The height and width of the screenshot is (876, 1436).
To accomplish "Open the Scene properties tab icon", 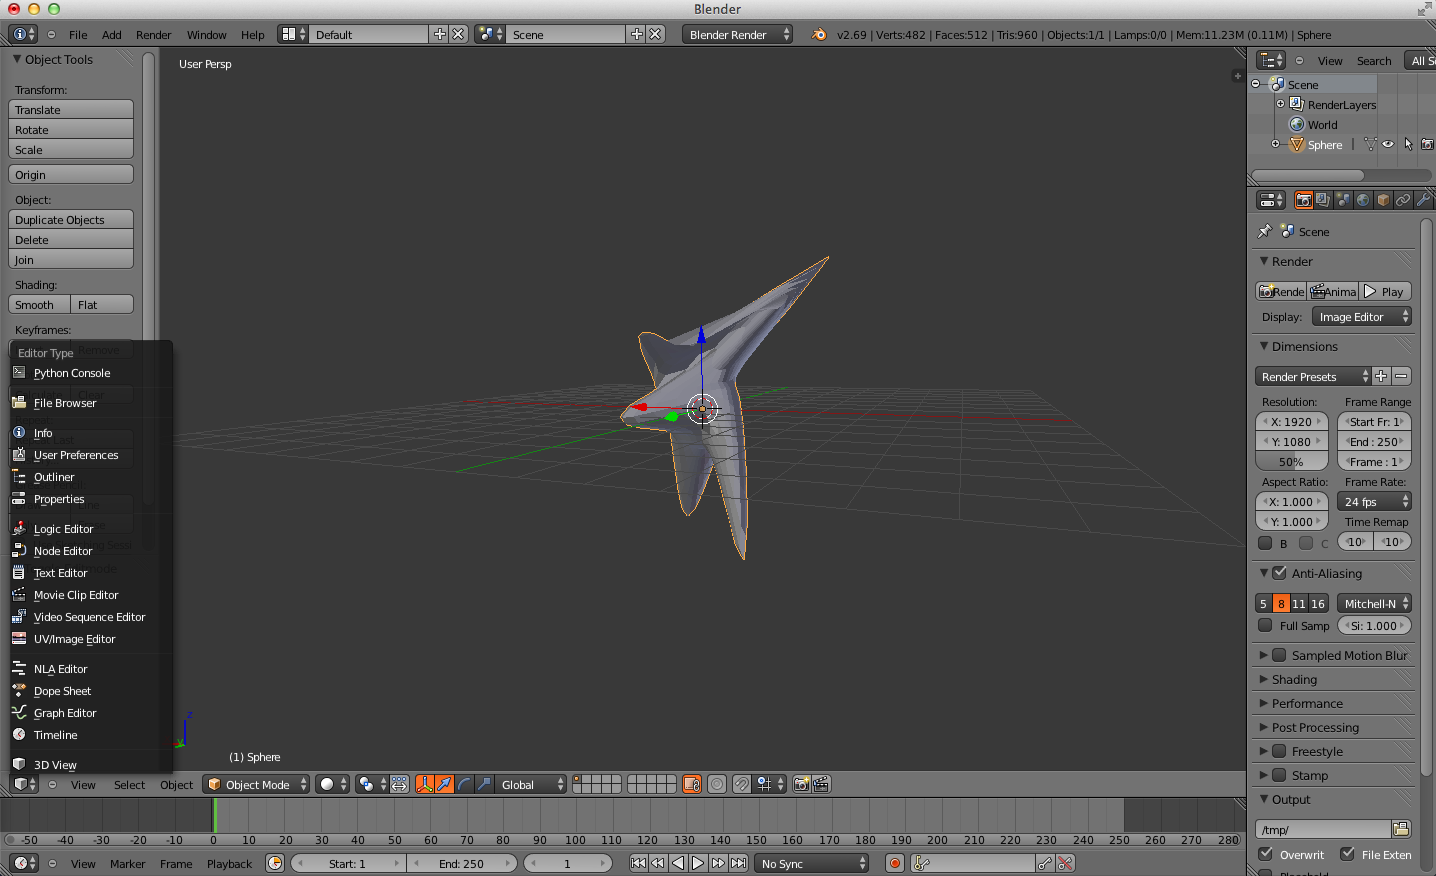I will [1343, 200].
